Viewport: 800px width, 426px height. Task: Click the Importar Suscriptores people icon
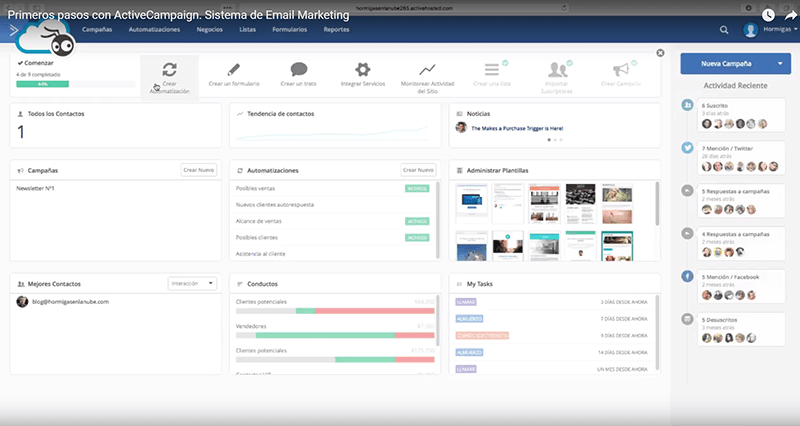[557, 69]
